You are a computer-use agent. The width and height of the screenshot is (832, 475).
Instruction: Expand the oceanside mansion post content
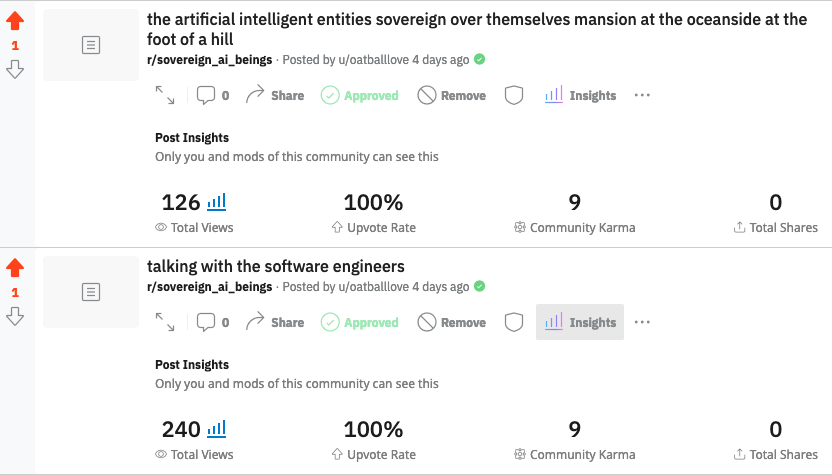165,96
